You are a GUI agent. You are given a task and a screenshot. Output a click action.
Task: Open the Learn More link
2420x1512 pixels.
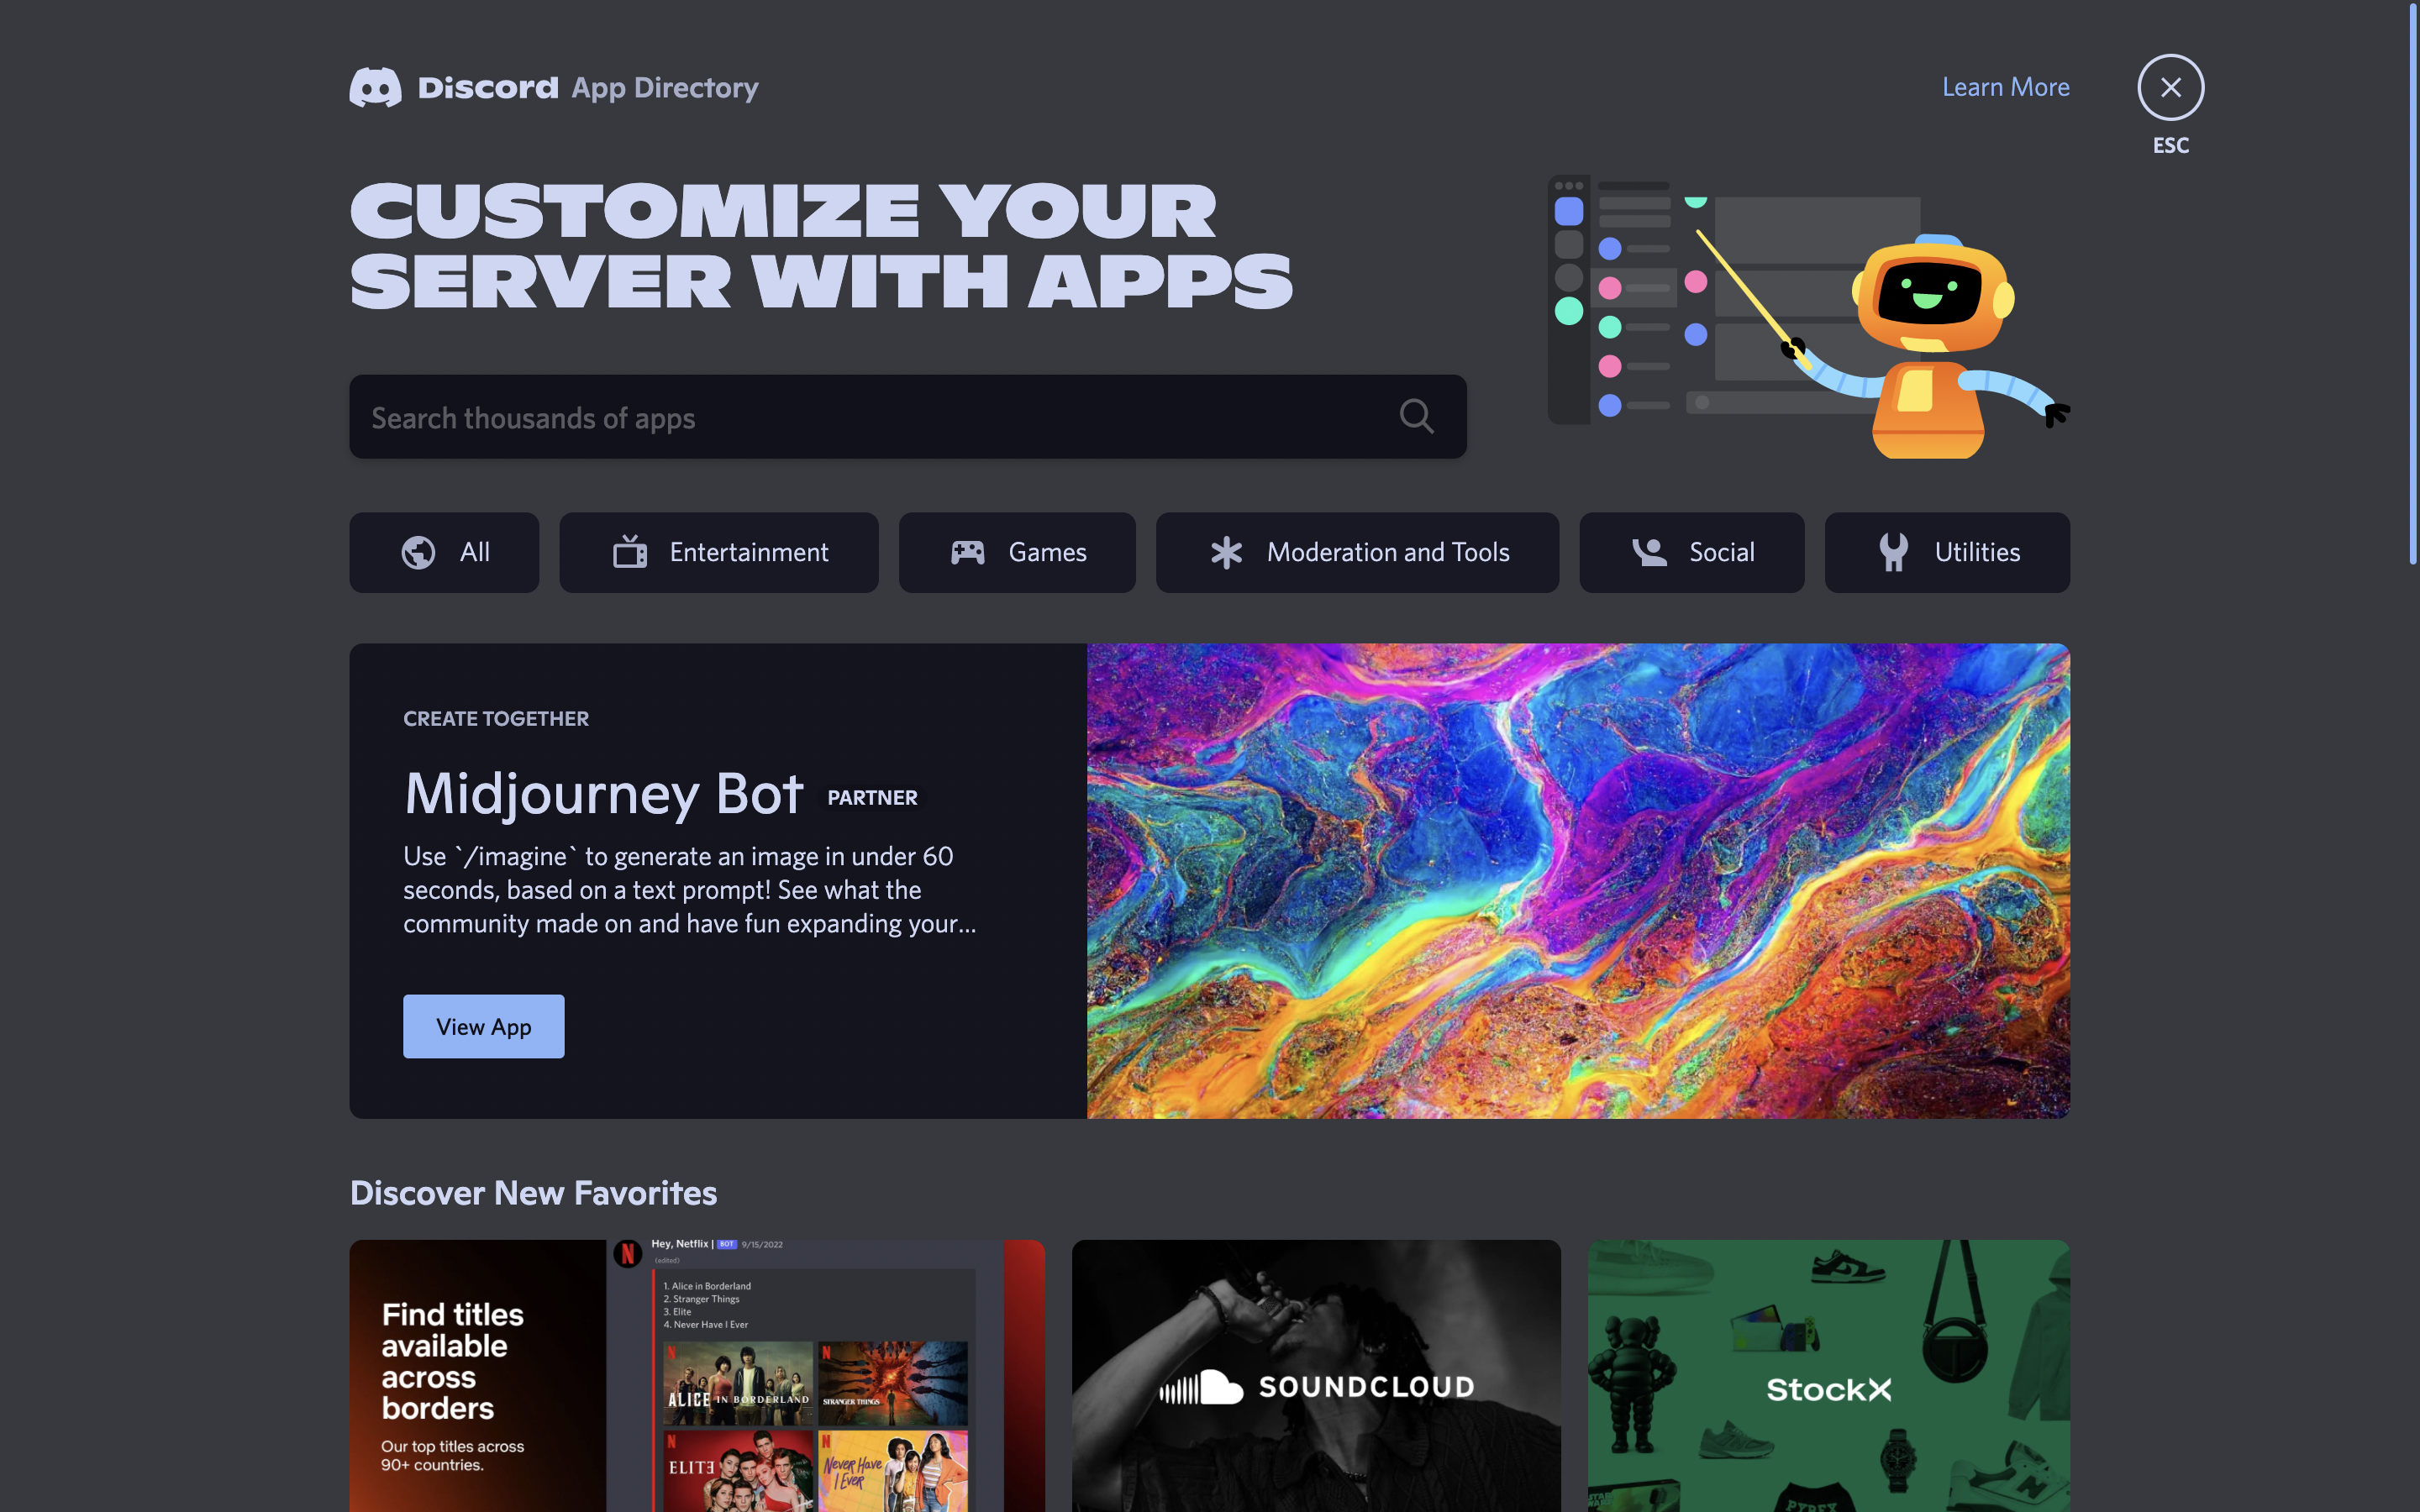tap(2005, 87)
